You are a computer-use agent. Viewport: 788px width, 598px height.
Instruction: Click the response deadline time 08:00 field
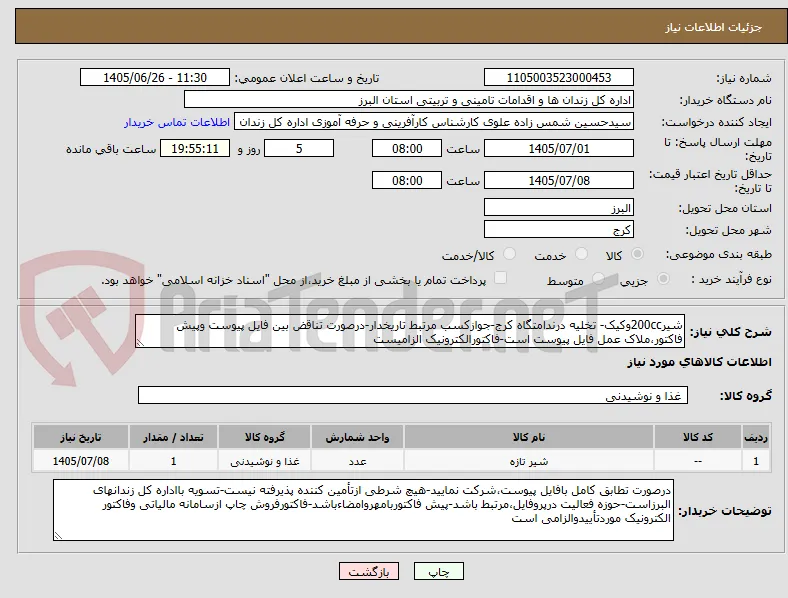point(407,148)
